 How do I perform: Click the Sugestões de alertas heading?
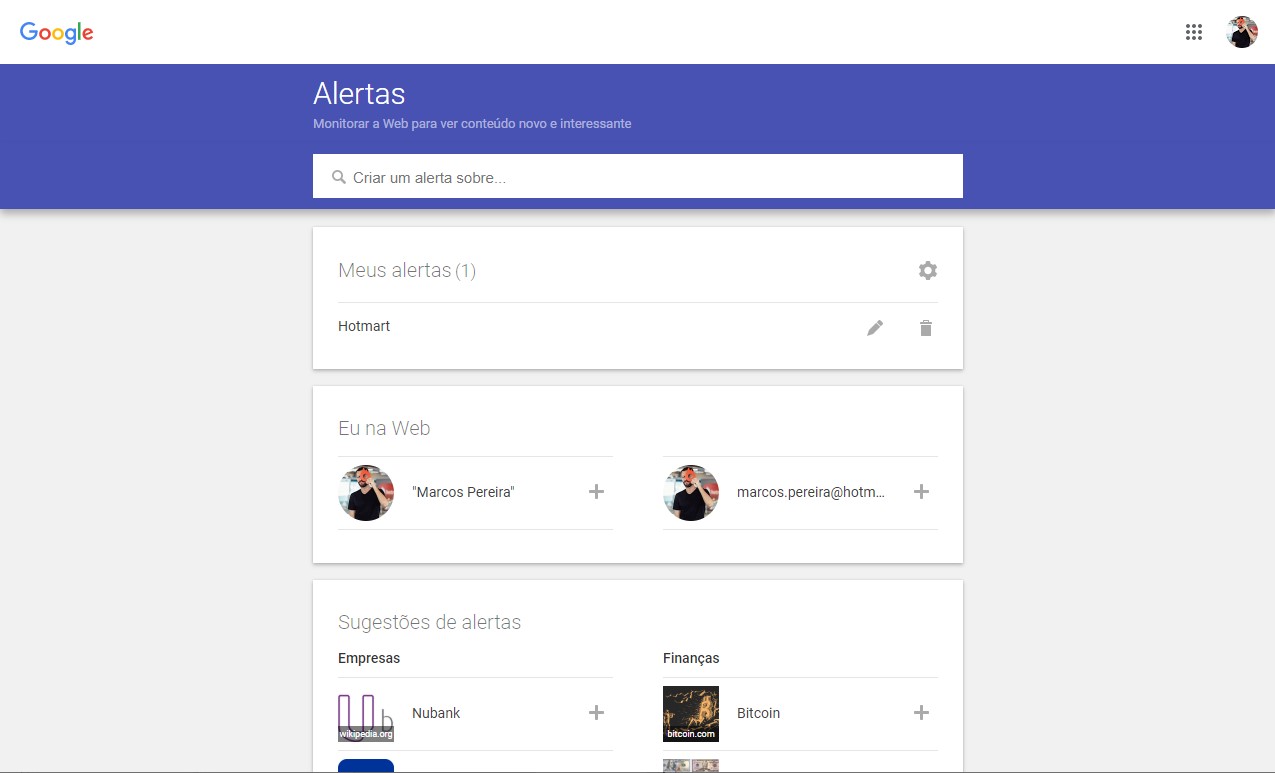(429, 622)
